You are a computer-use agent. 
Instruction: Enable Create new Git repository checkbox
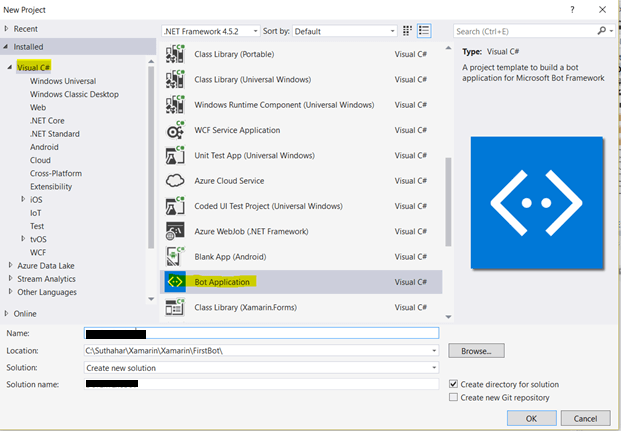(x=453, y=397)
